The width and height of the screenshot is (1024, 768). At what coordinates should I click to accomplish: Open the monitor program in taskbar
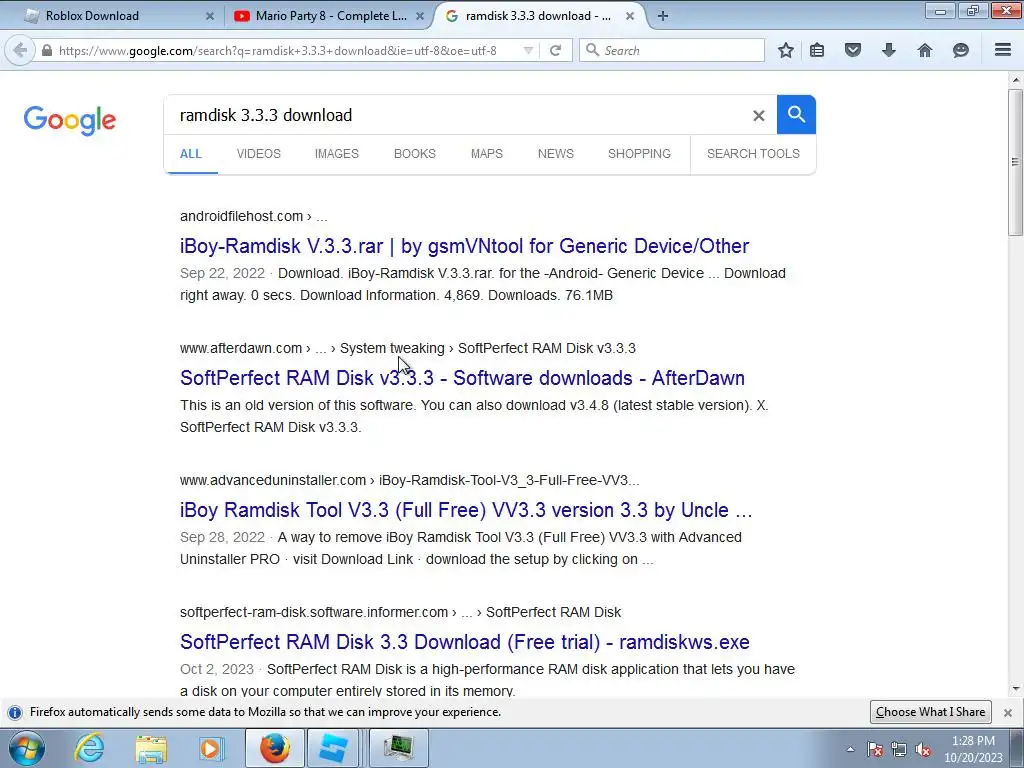398,748
